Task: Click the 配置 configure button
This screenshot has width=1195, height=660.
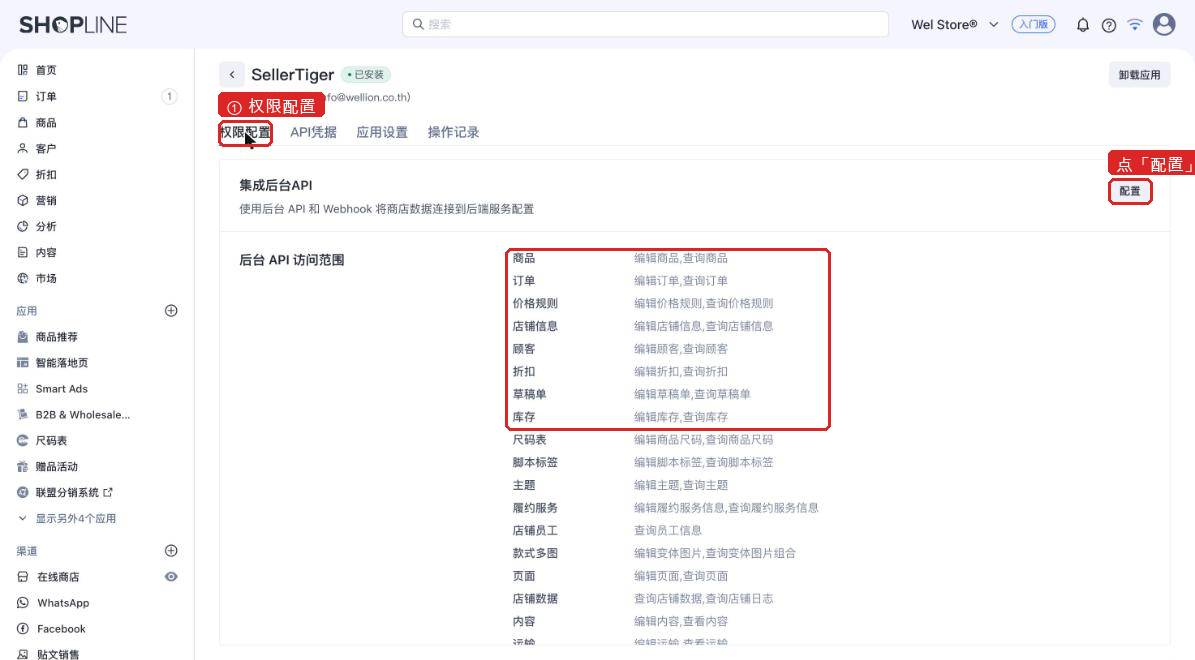Action: [1129, 191]
